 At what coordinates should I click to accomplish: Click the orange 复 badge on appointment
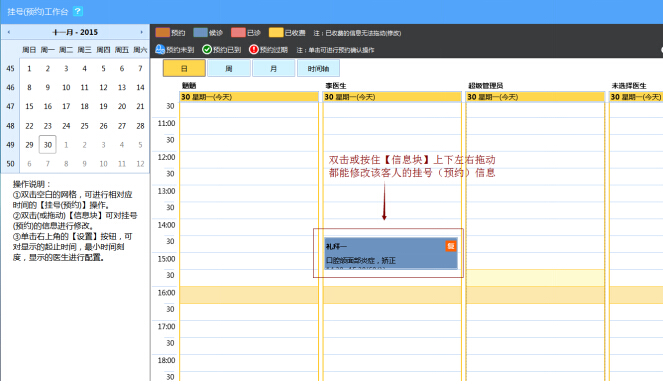tap(451, 246)
